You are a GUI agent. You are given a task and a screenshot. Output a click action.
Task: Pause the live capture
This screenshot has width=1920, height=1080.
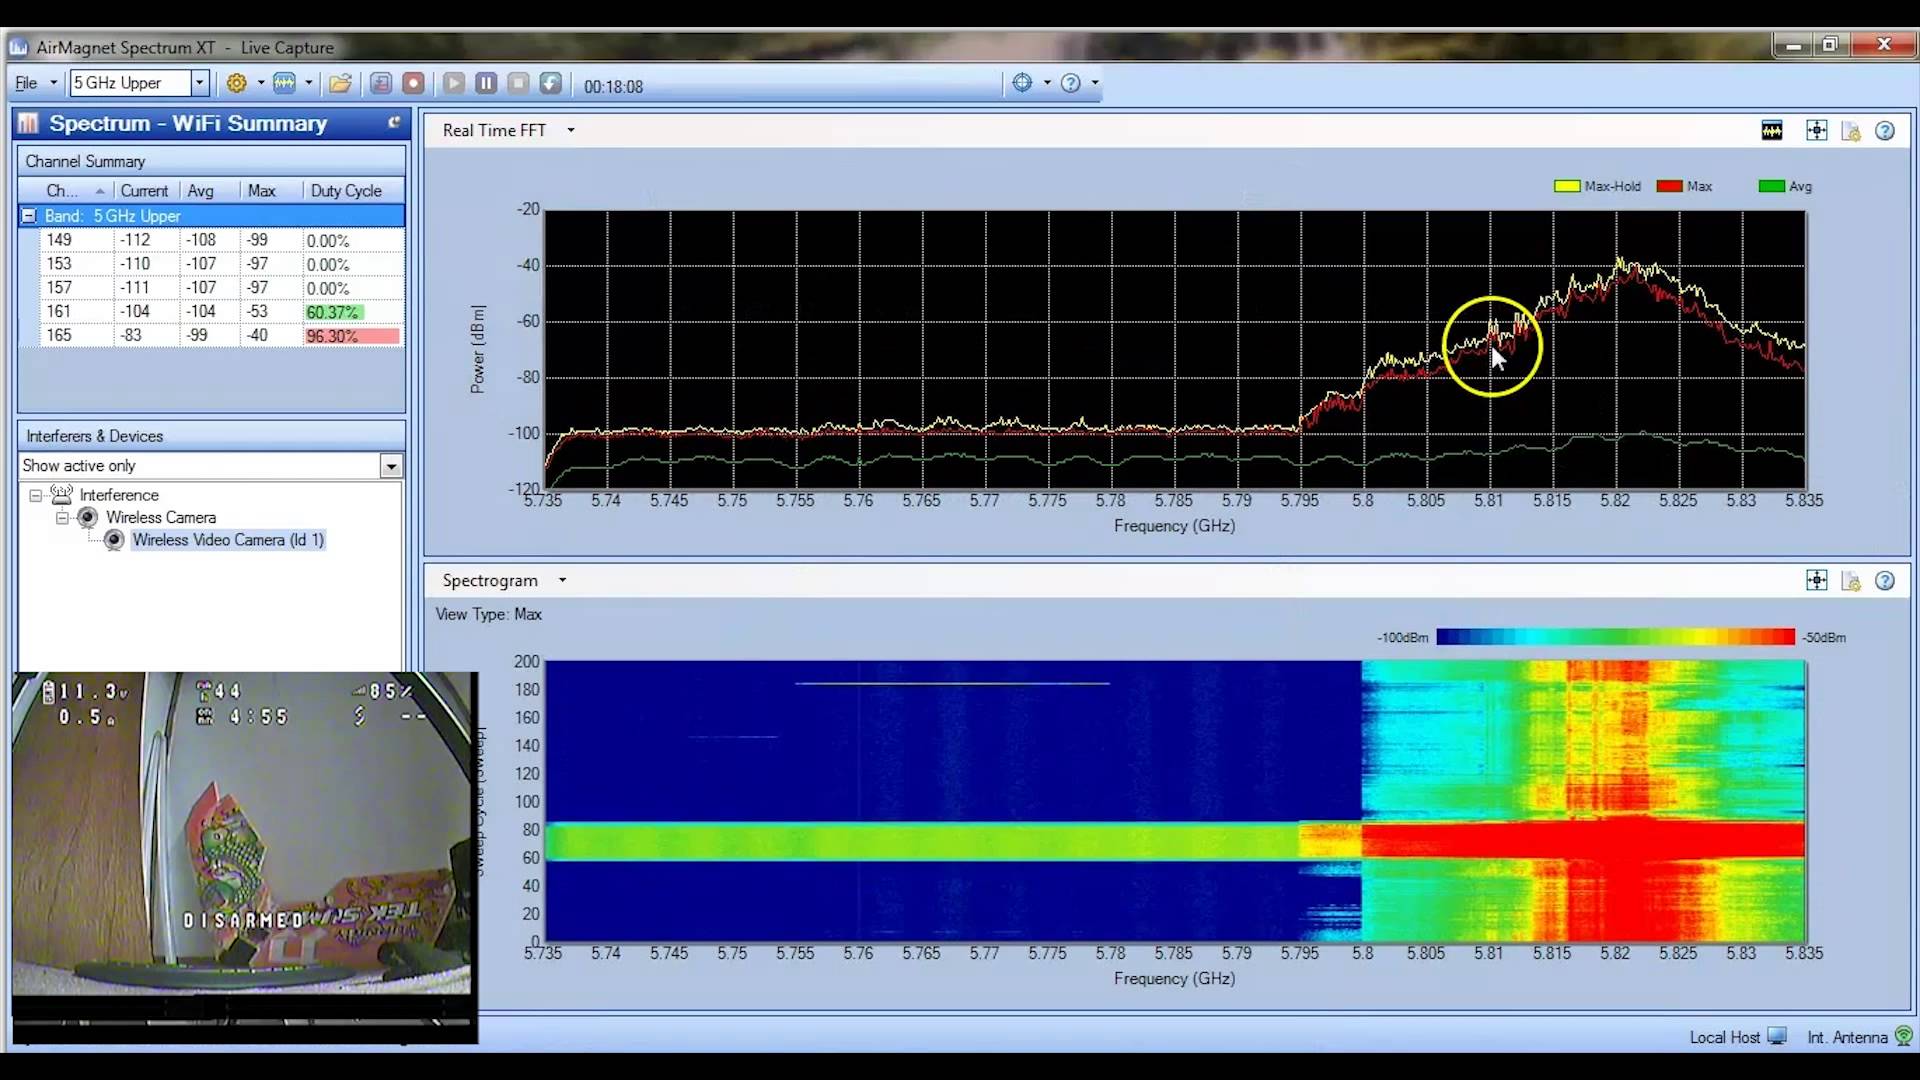tap(486, 83)
